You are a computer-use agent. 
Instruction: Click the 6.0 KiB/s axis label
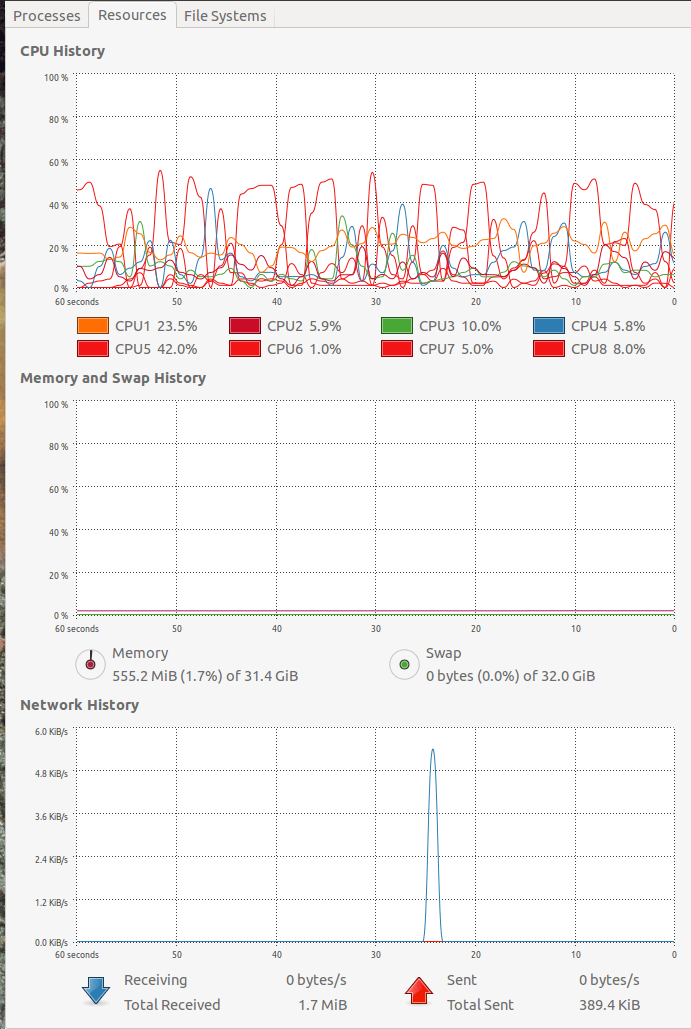tap(51, 732)
